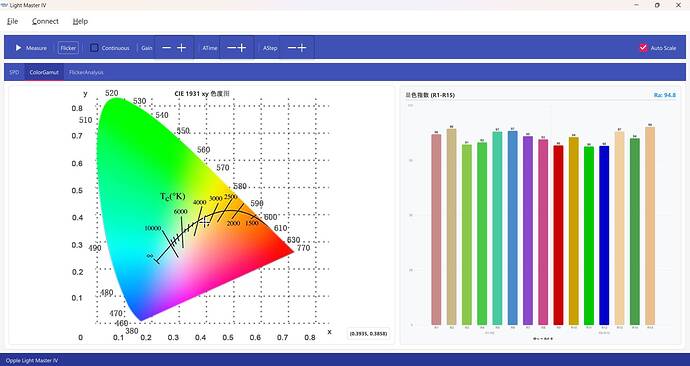Viewport: 690px width, 366px height.
Task: Click the 520 wavelength label
Action: pos(112,93)
